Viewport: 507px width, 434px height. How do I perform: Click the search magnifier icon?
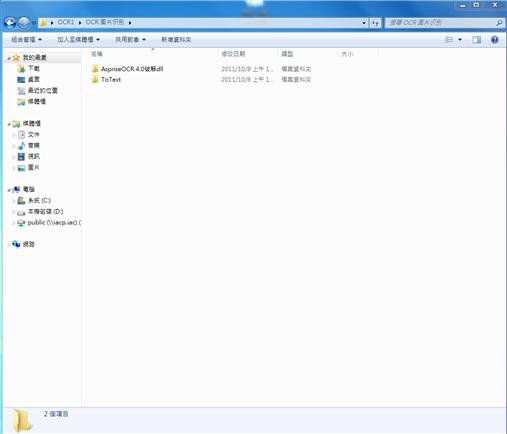pyautogui.click(x=499, y=23)
